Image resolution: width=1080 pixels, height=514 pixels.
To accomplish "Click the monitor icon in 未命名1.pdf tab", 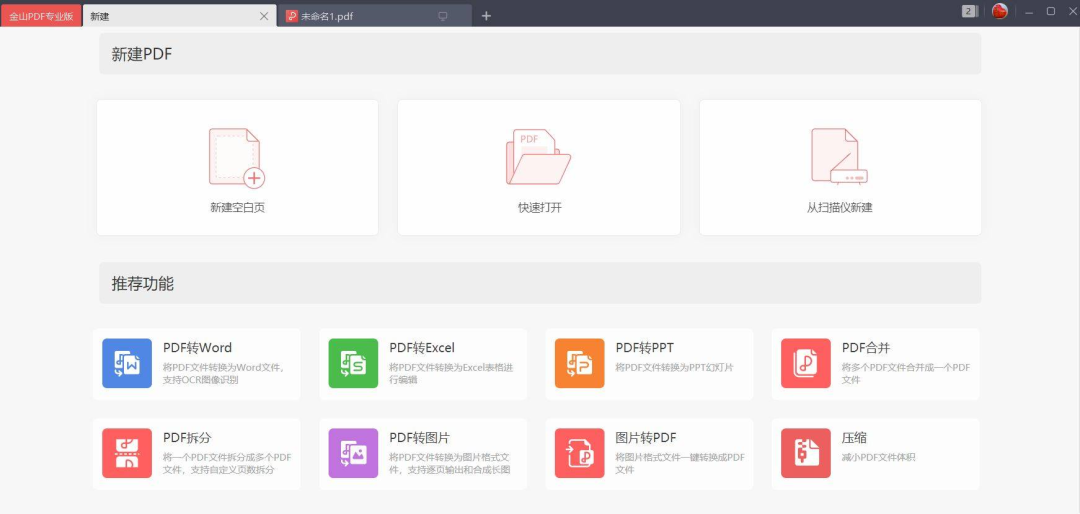I will pyautogui.click(x=443, y=17).
